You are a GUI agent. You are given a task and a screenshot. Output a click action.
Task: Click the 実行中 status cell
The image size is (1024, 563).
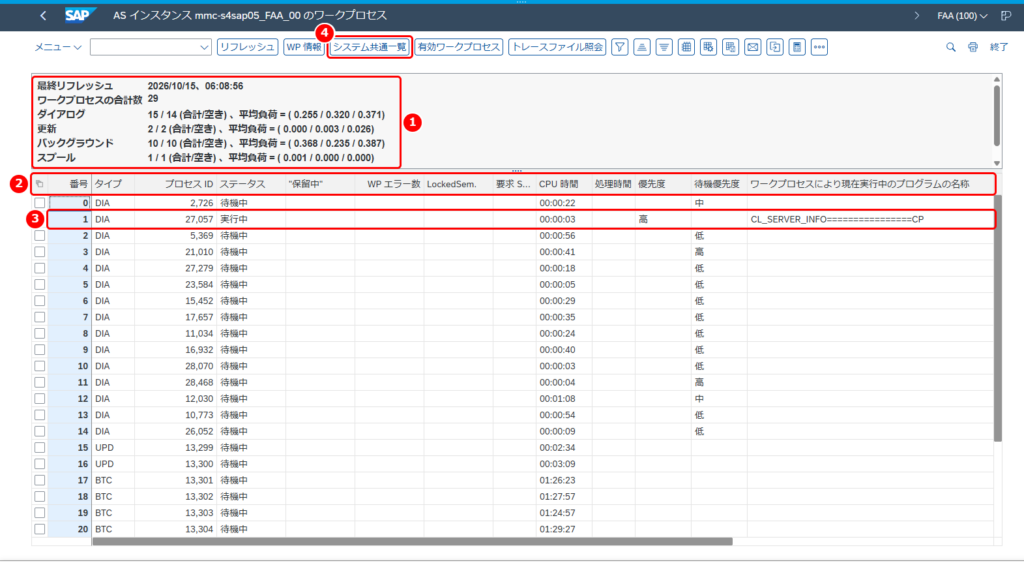tap(251, 219)
